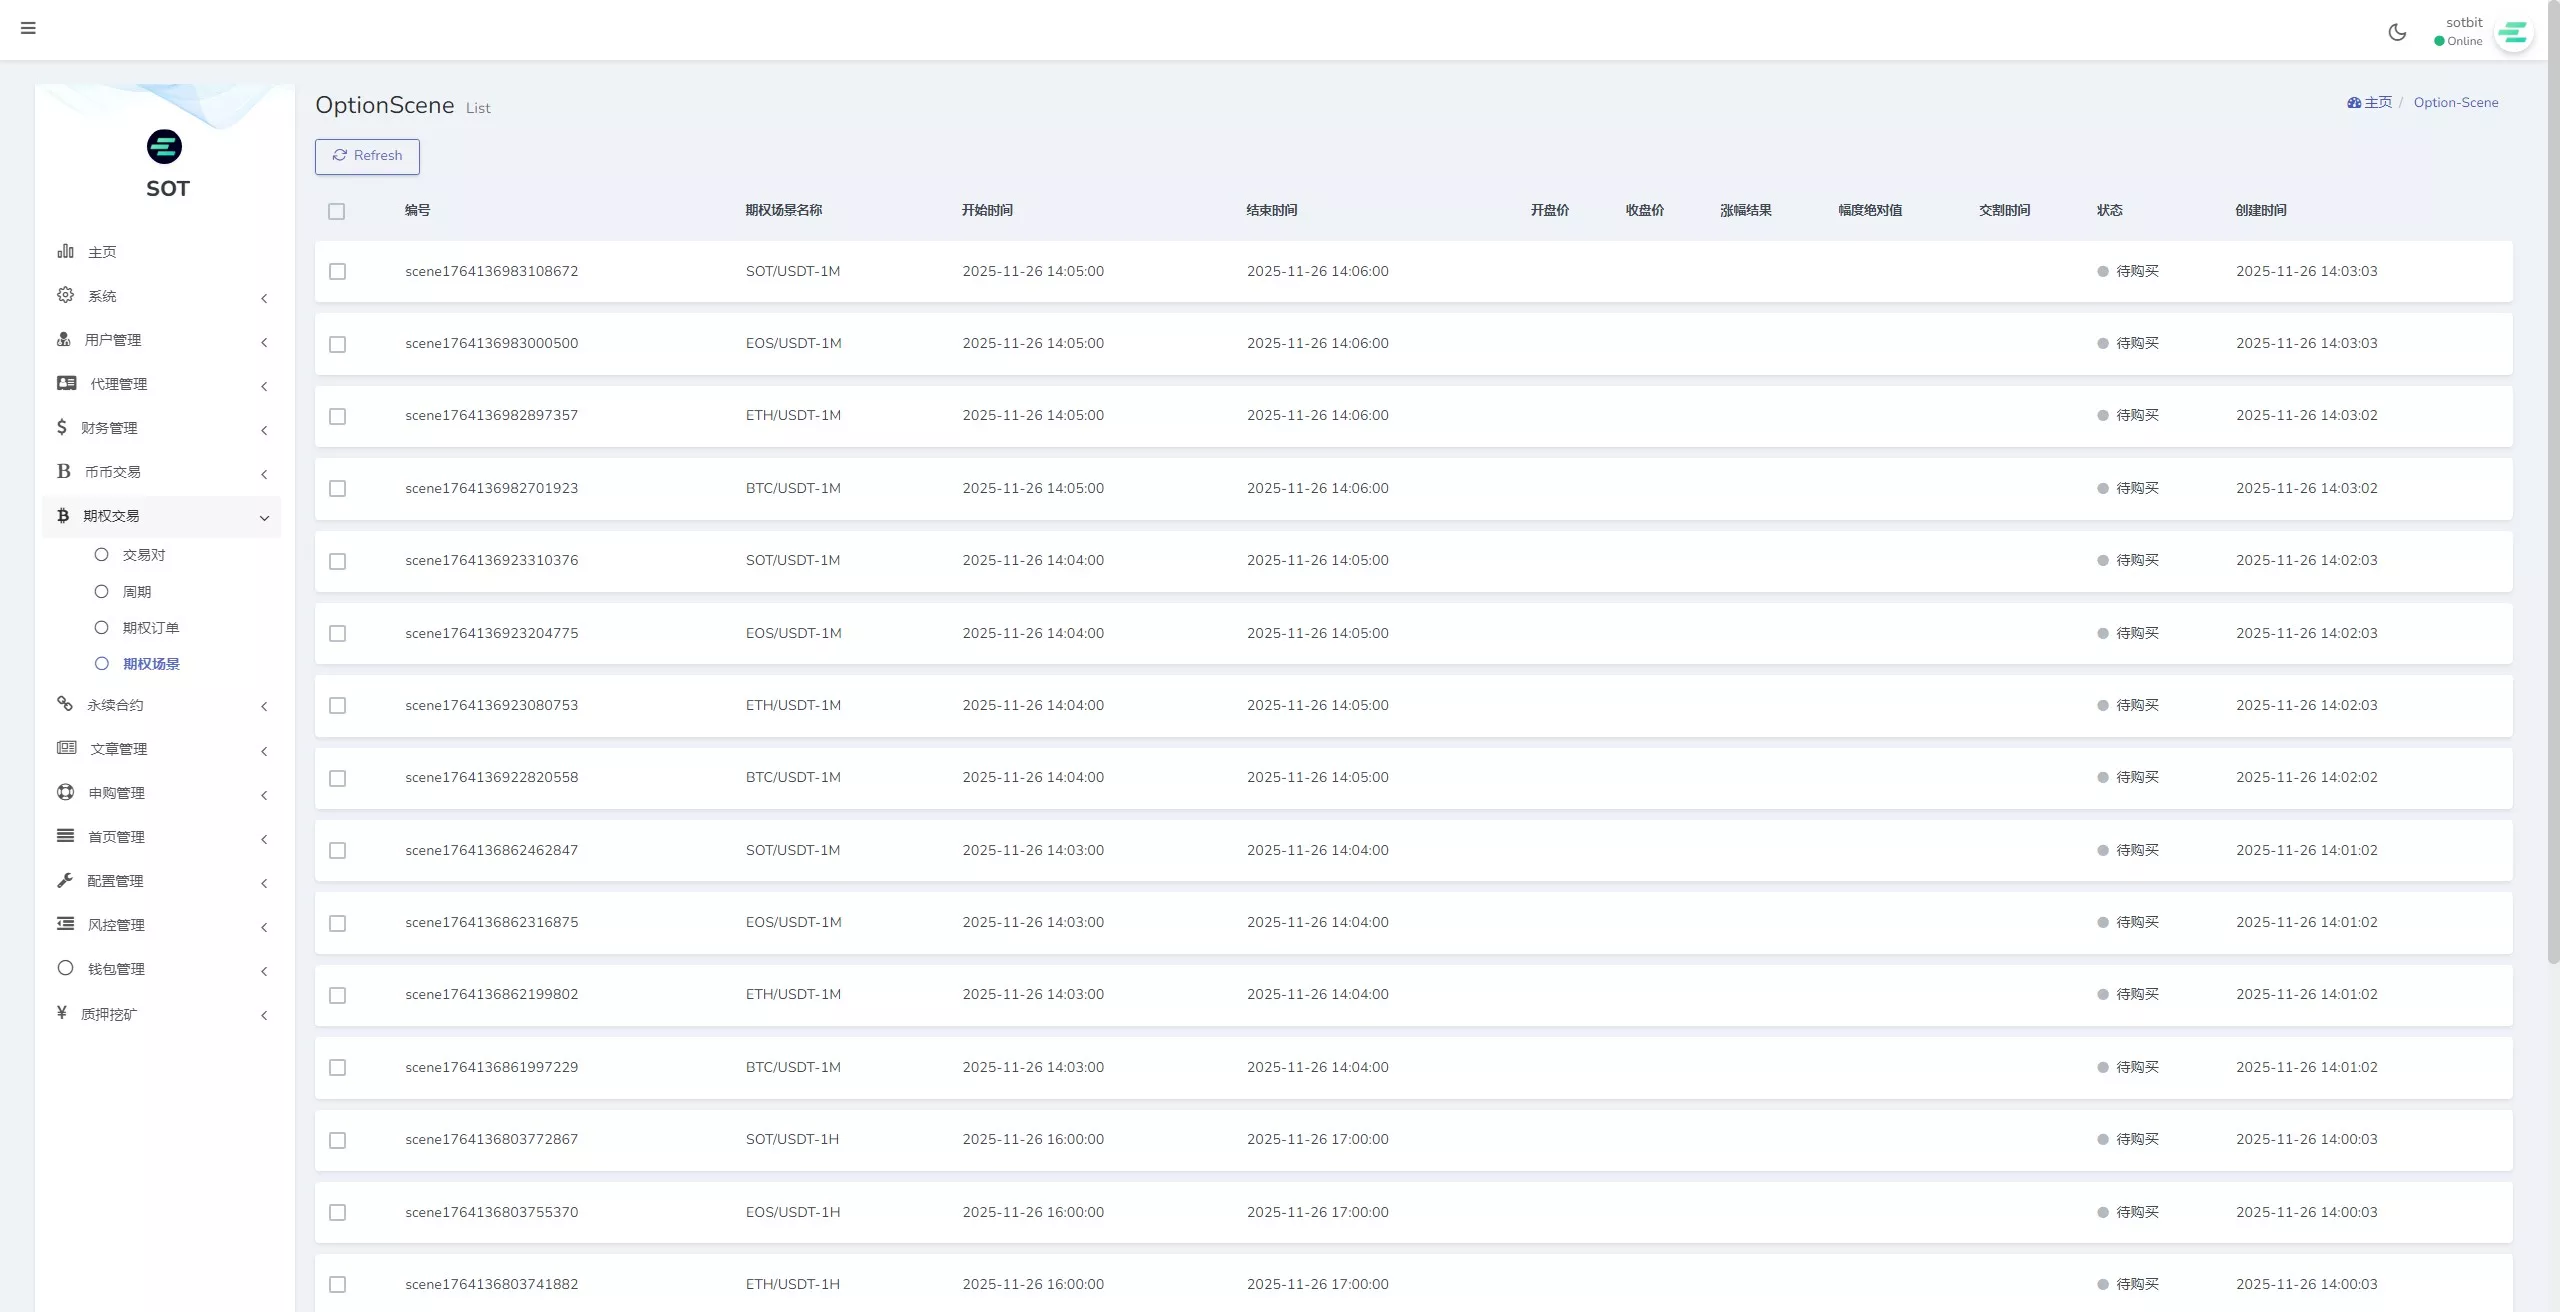The image size is (2560, 1312).
Task: Open the 交易对 submenu item
Action: click(x=143, y=555)
